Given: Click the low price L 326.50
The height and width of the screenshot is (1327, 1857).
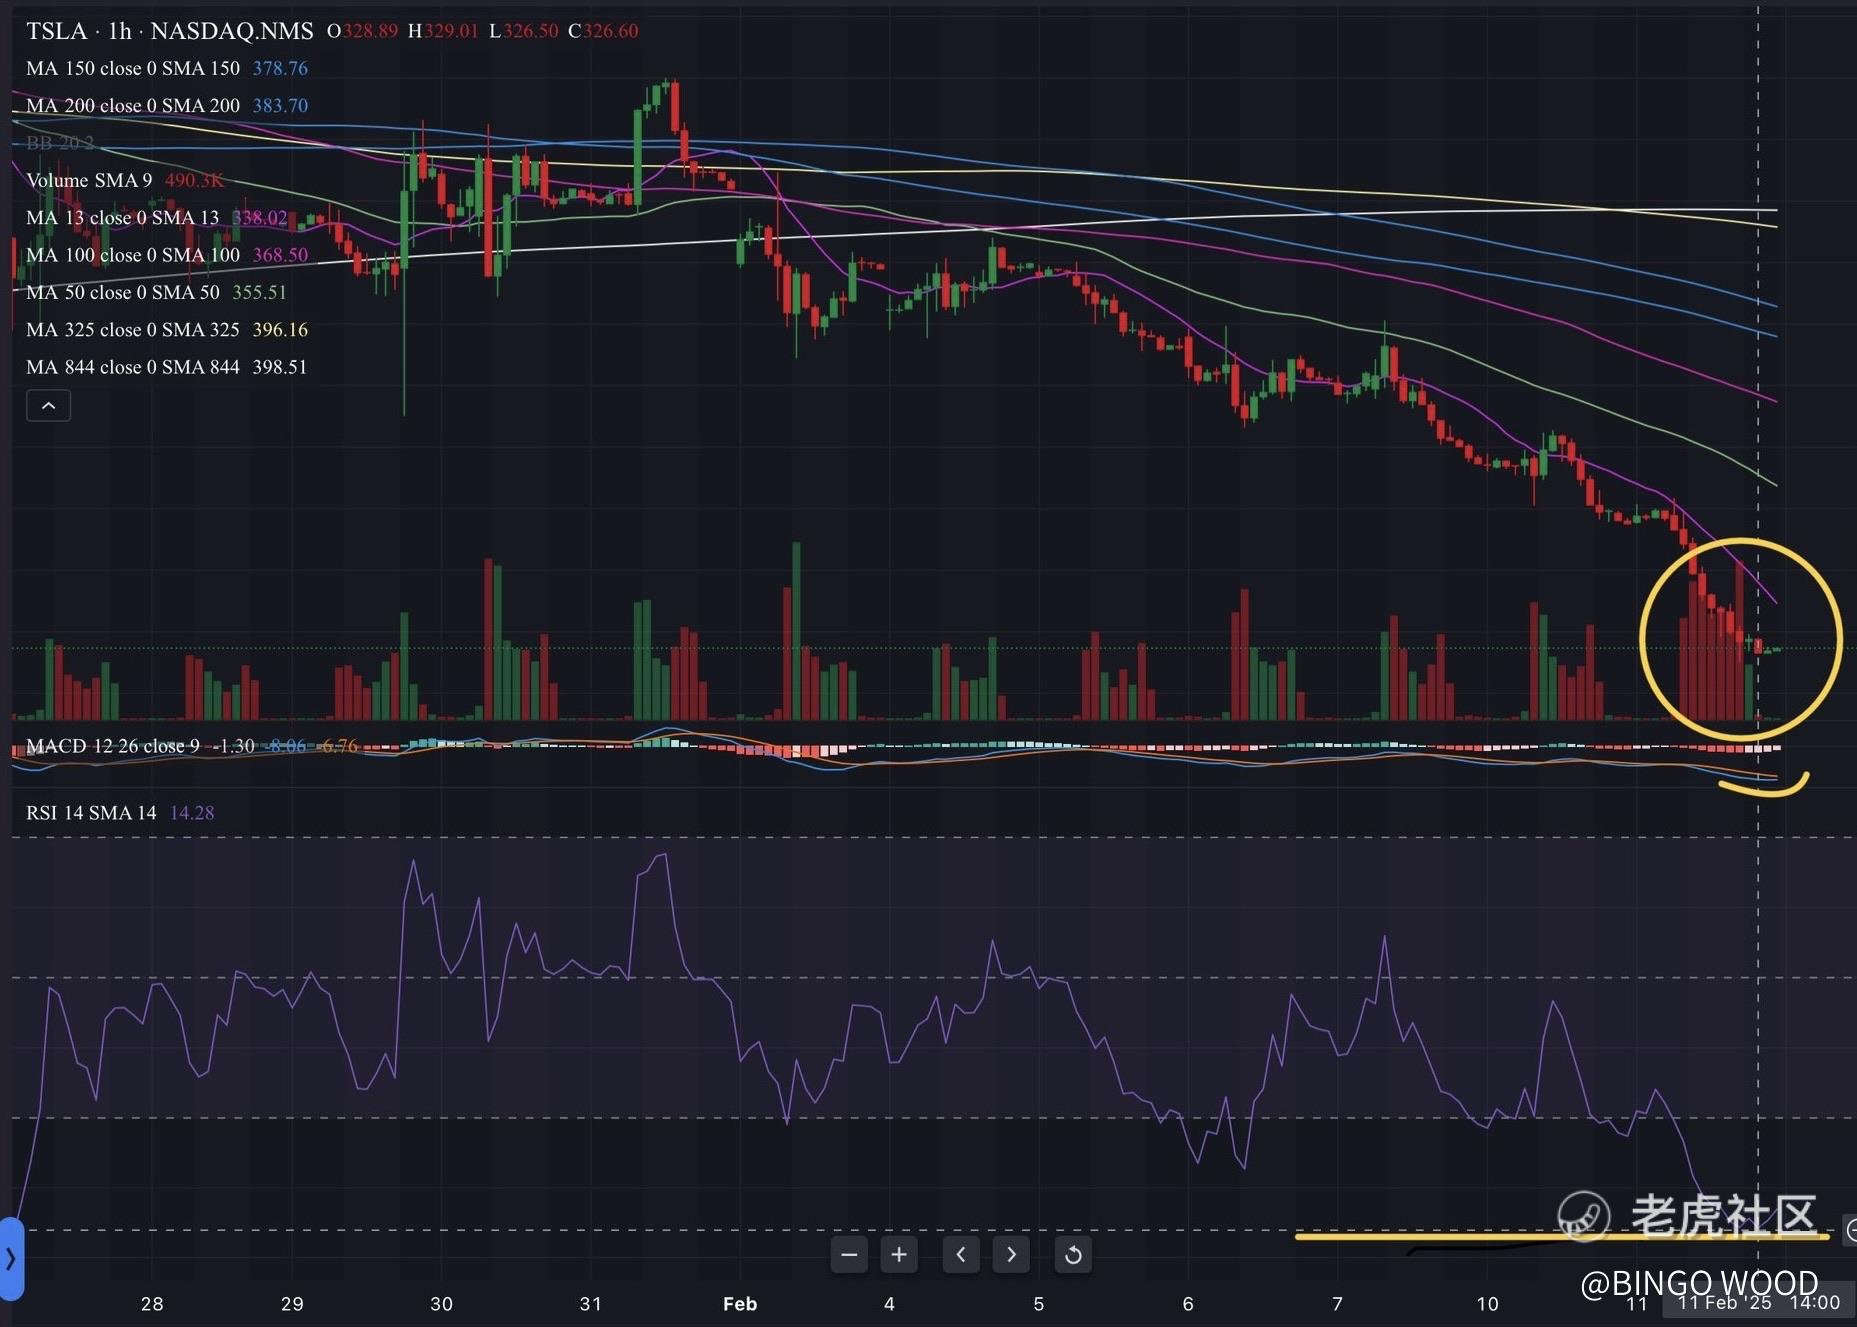Looking at the screenshot, I should click(524, 31).
